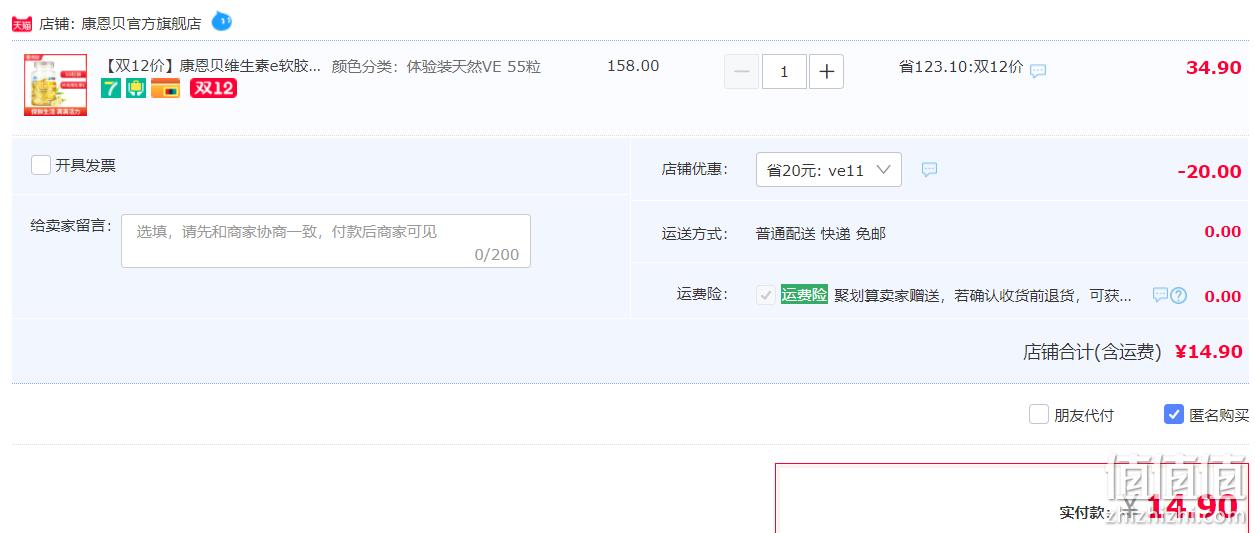Click the store total ¥14.90
Screen dimensions: 1255x533
[1209, 351]
